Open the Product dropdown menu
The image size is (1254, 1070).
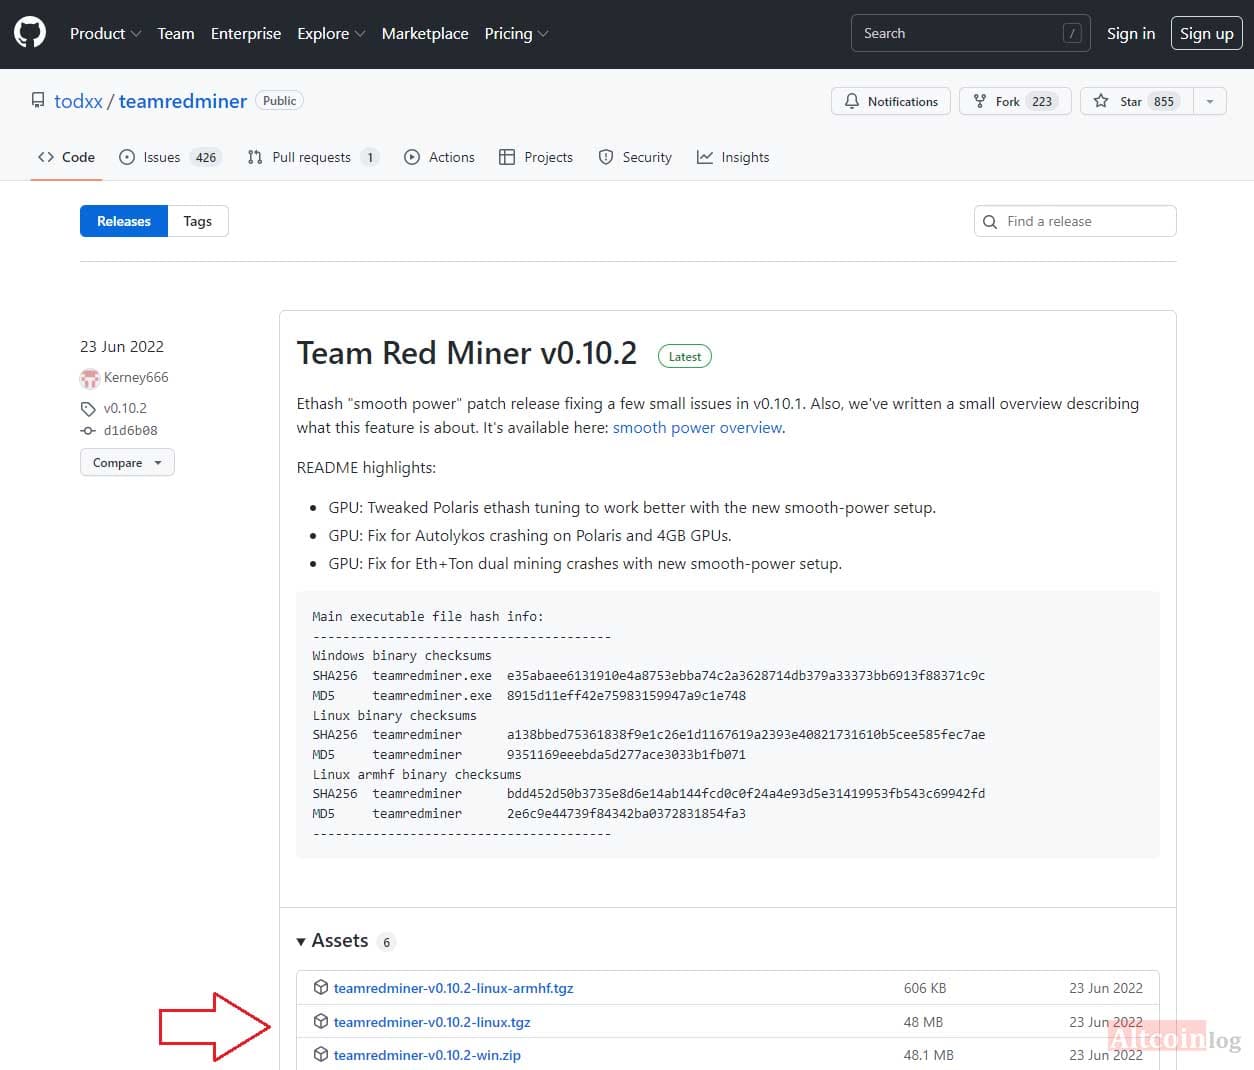[105, 33]
